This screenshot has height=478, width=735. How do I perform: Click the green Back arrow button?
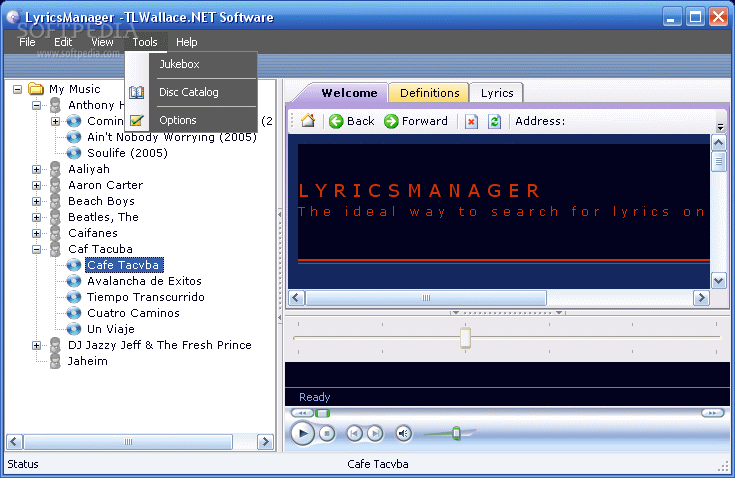point(336,121)
